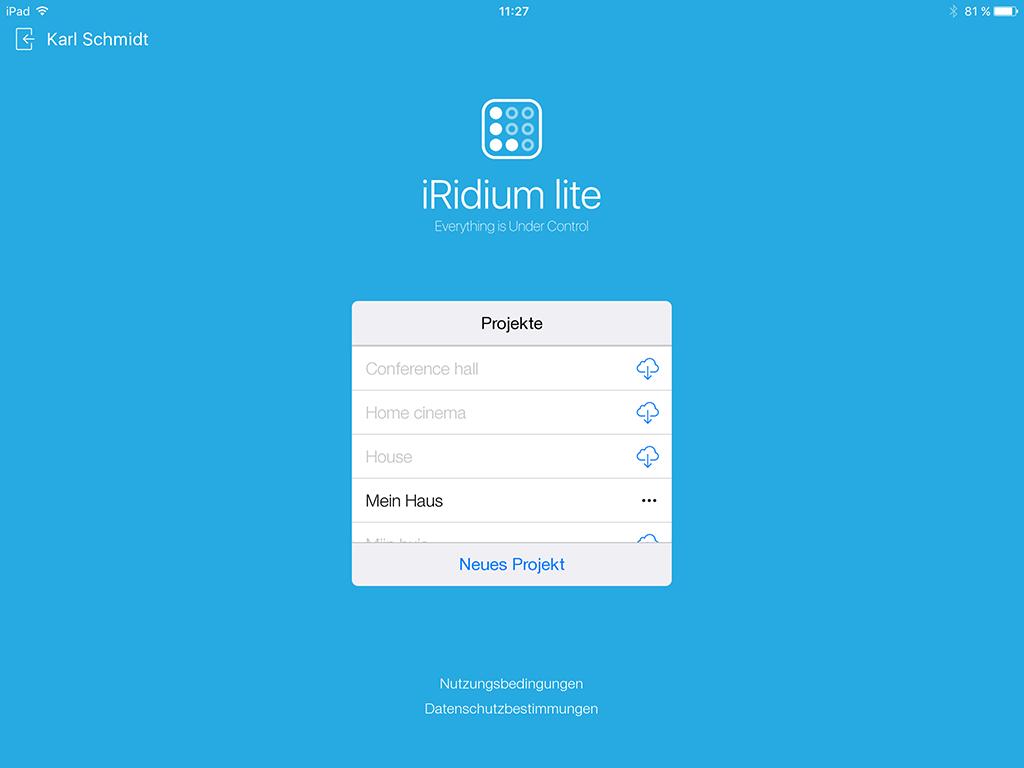Download the Home cinema project from cloud
This screenshot has width=1024, height=768.
point(647,413)
